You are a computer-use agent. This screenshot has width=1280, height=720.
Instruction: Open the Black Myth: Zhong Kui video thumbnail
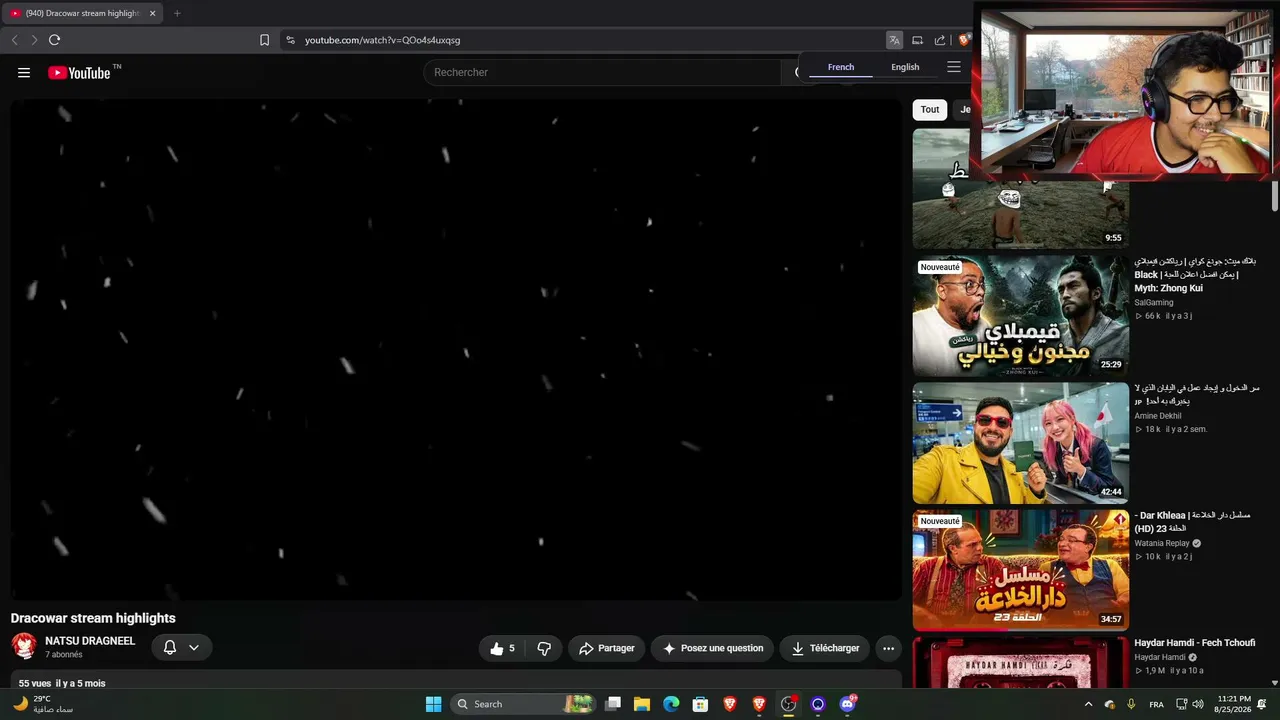click(1020, 316)
